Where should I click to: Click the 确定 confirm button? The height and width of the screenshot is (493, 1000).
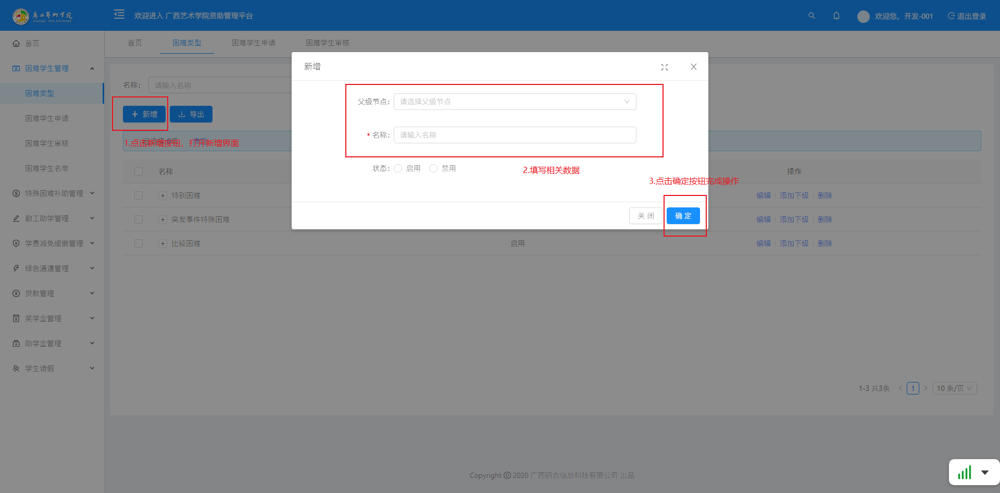[683, 216]
